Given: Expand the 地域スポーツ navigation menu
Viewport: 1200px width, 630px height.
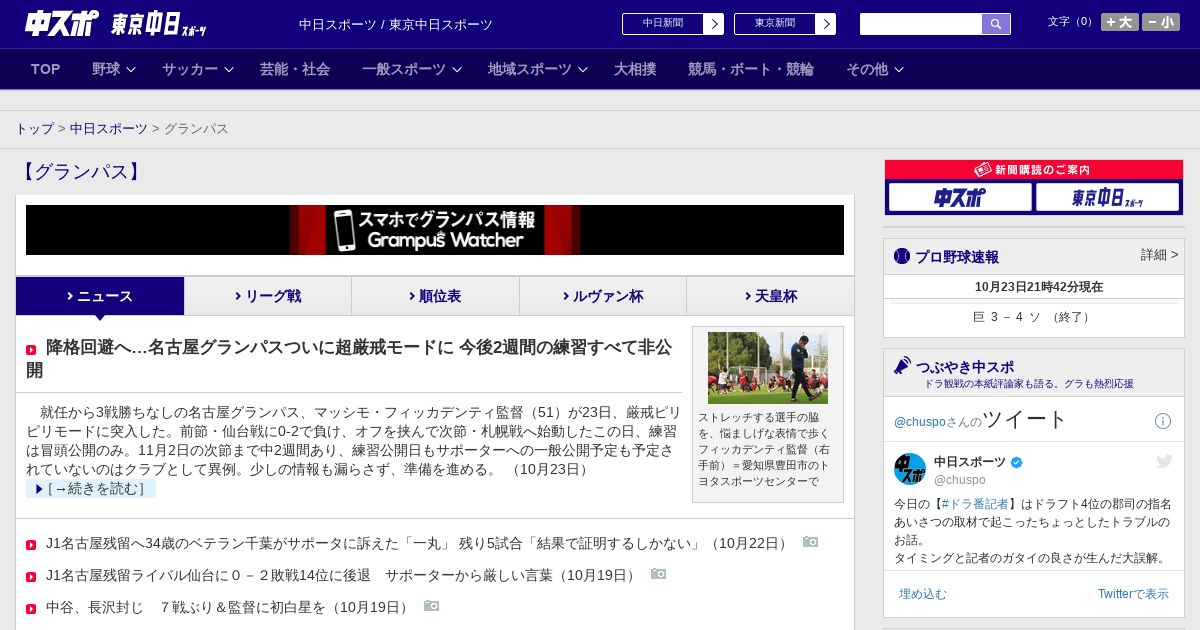Looking at the screenshot, I should click(538, 69).
